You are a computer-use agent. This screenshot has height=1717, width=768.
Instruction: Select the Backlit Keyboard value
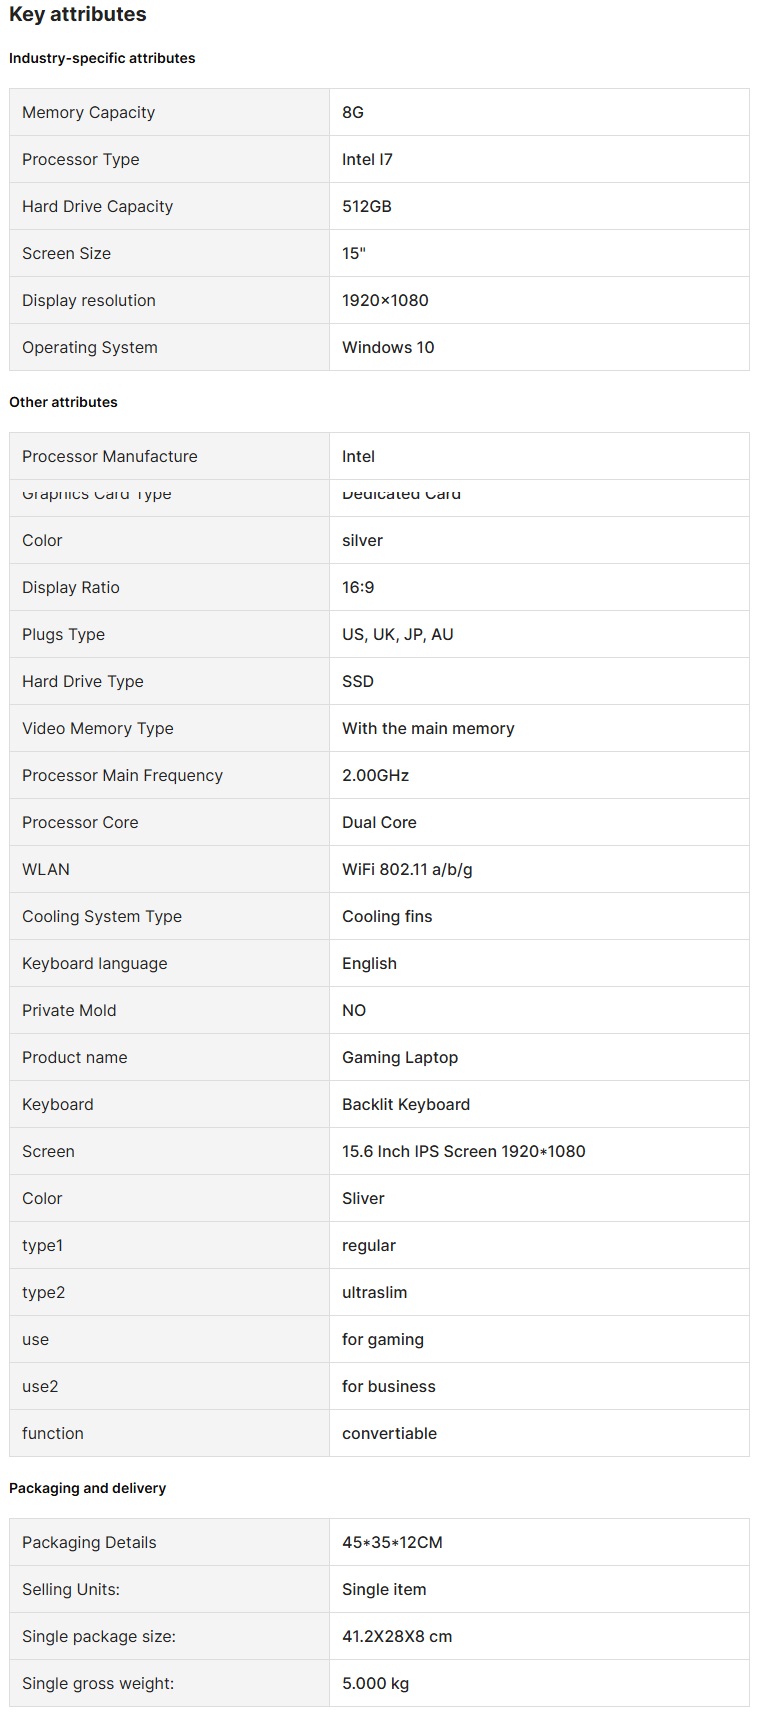tap(406, 1104)
